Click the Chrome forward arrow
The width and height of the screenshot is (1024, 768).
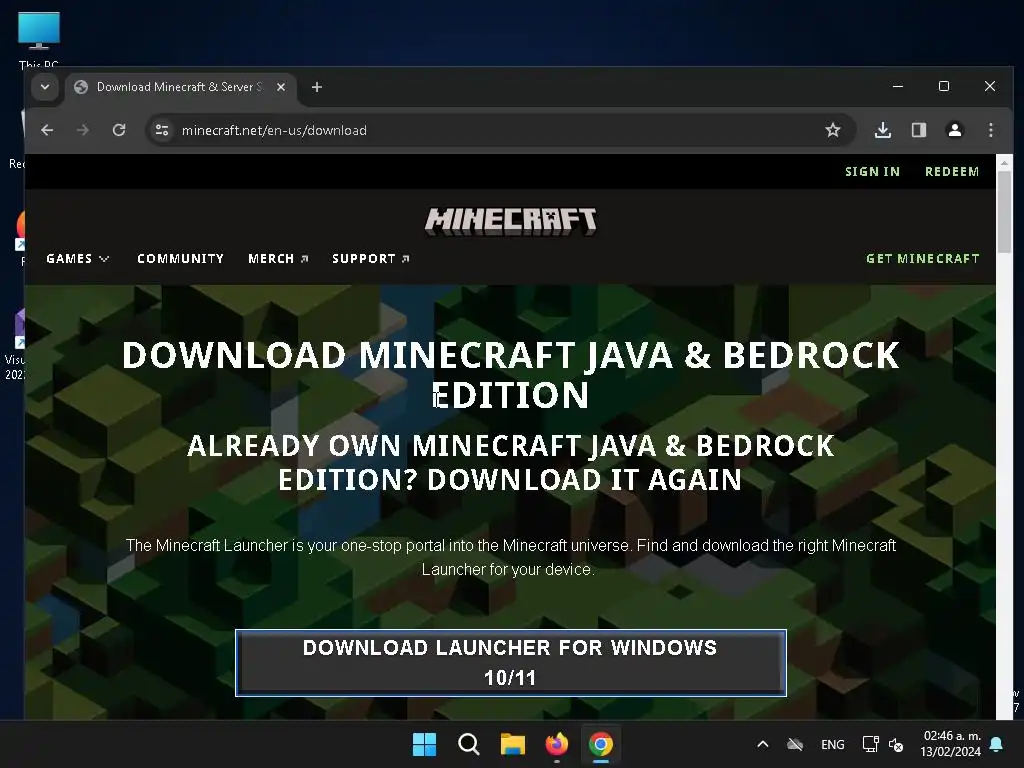click(x=82, y=130)
